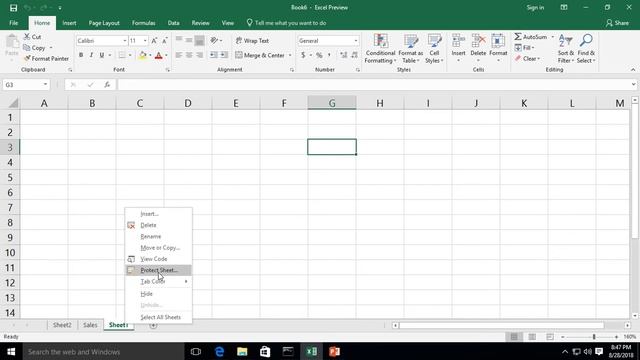Center text horizontally in cell
The height and width of the screenshot is (360, 640).
(189, 55)
